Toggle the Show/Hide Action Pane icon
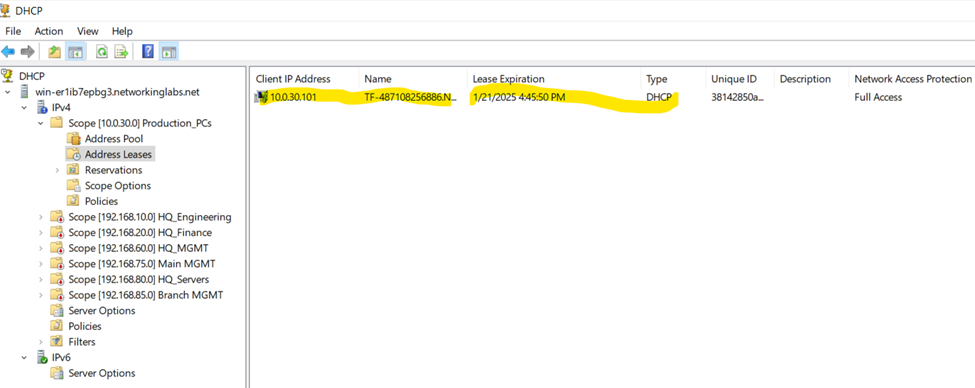Viewport: 975px width, 388px height. click(169, 52)
